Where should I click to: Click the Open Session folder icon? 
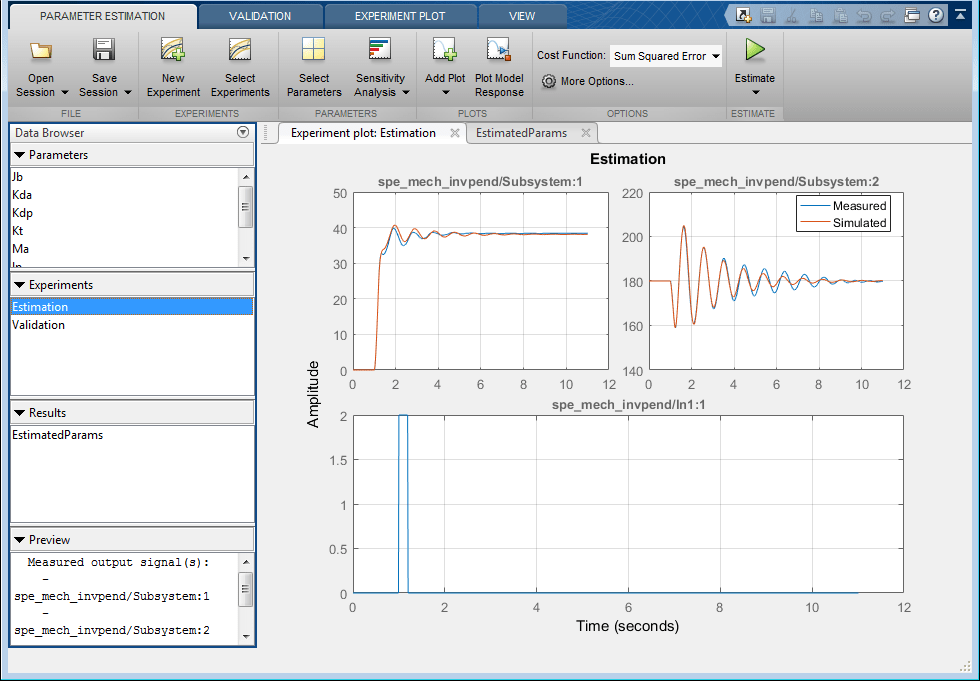pos(41,51)
